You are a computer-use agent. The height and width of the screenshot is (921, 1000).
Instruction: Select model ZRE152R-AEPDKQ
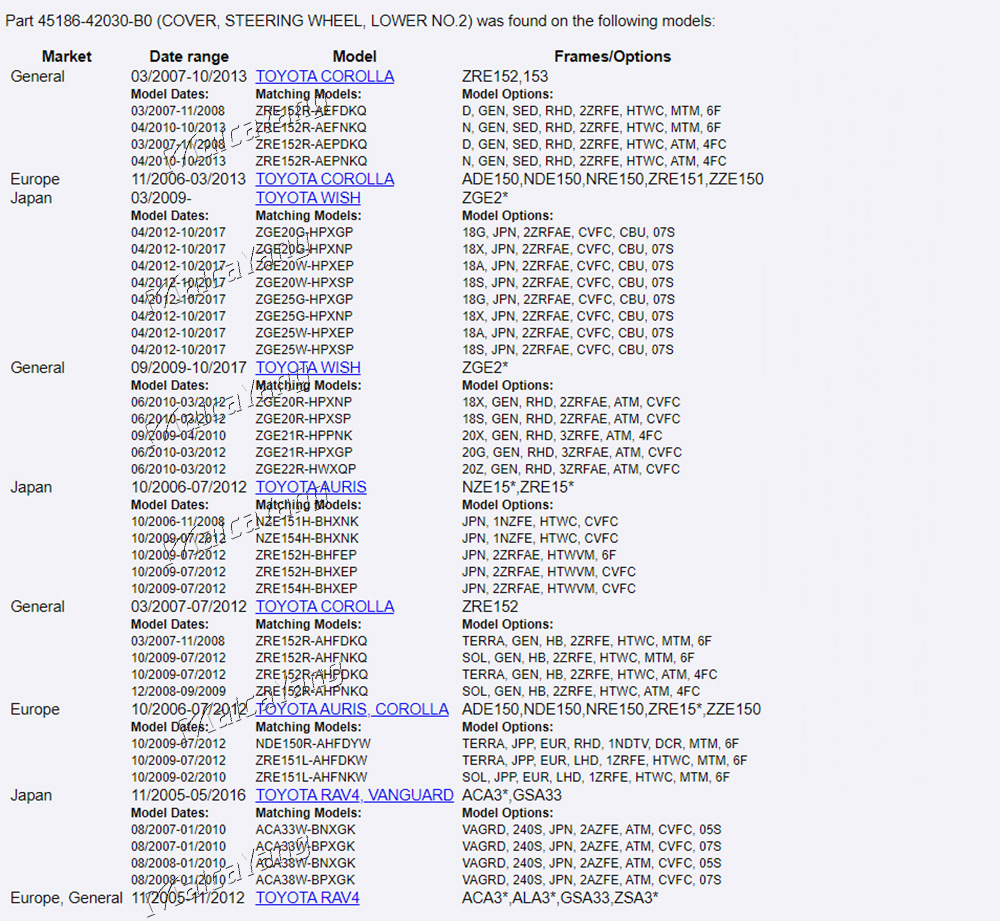coord(311,145)
